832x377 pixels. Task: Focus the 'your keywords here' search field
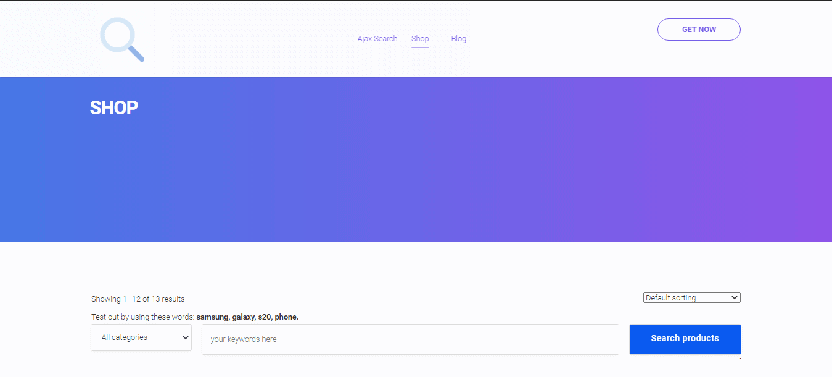click(x=410, y=339)
